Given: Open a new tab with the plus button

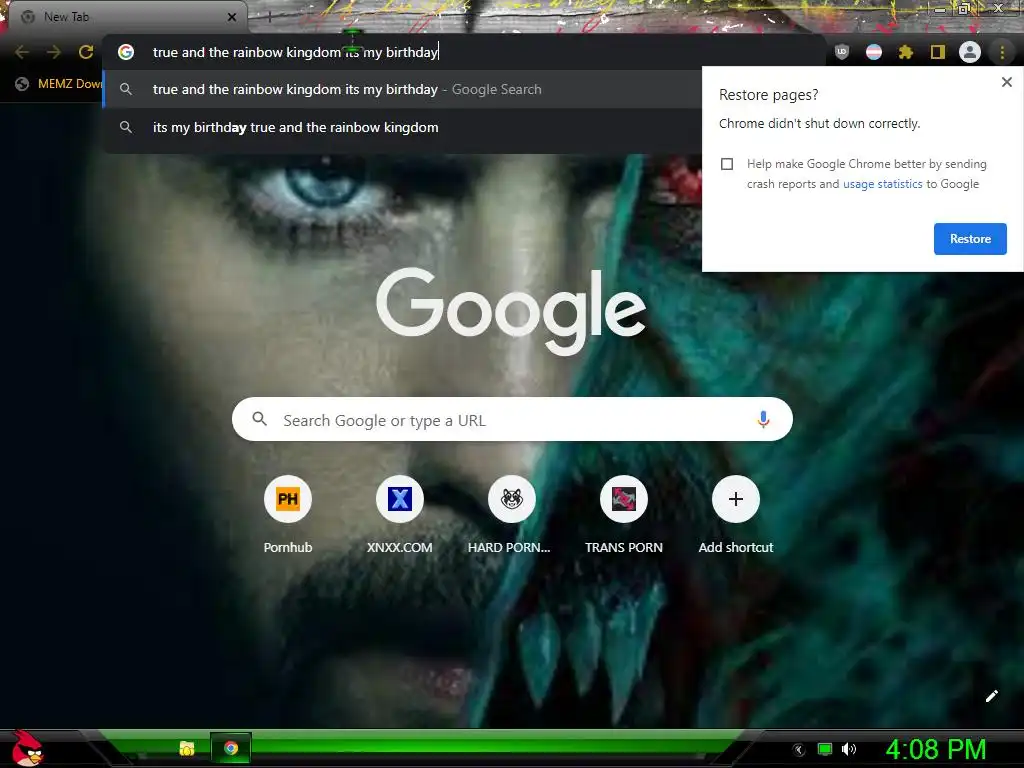Looking at the screenshot, I should pyautogui.click(x=269, y=17).
